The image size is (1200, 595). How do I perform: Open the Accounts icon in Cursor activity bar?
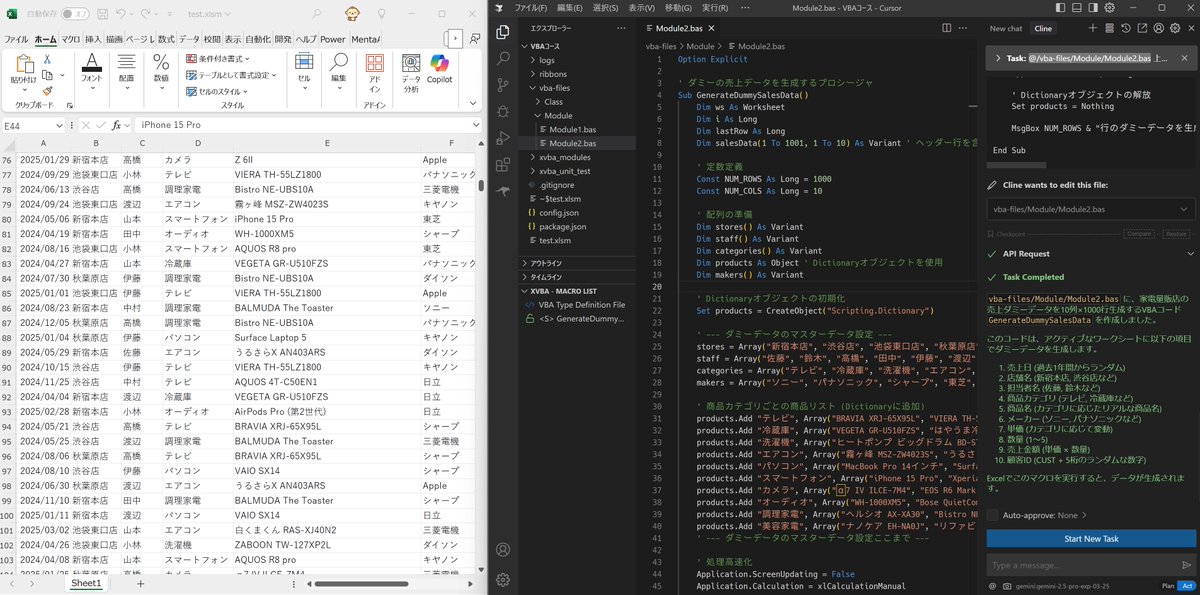tap(503, 552)
